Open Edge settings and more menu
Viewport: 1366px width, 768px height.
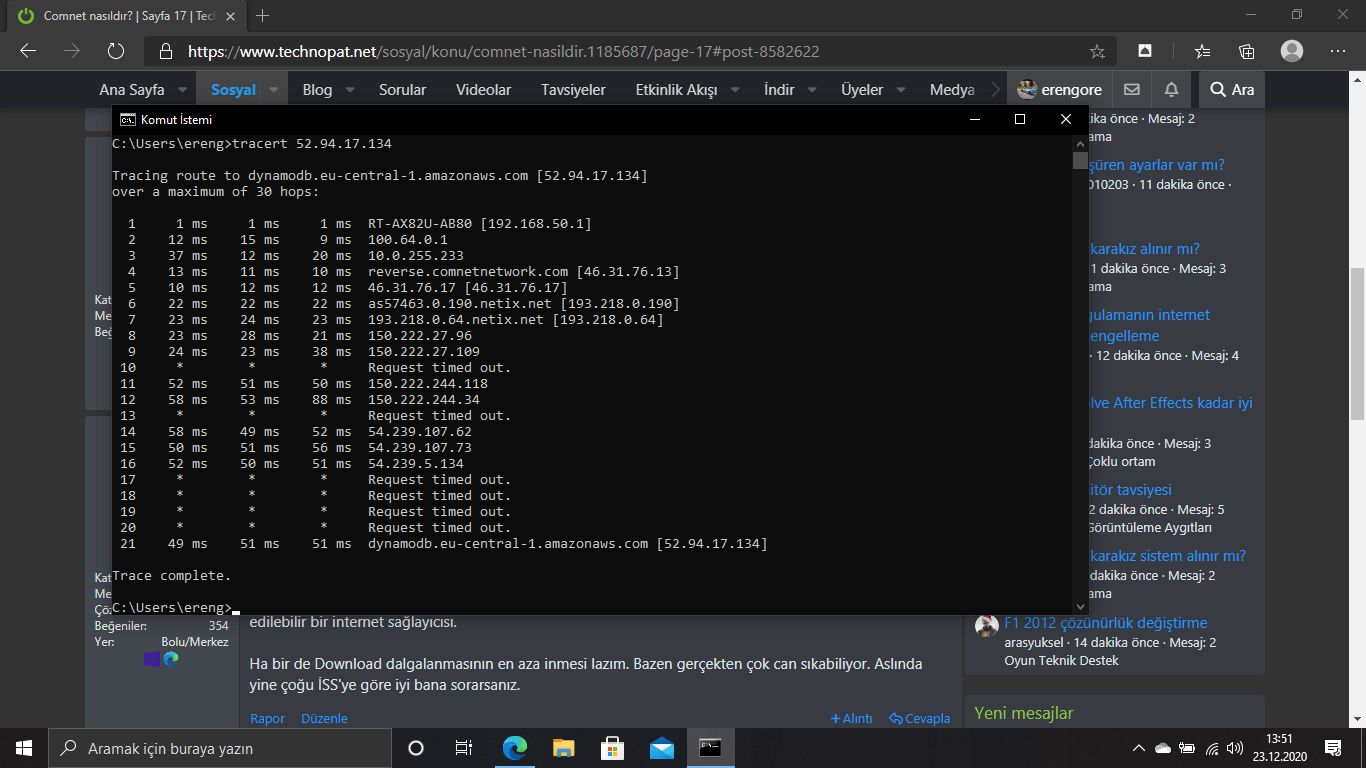[x=1338, y=51]
